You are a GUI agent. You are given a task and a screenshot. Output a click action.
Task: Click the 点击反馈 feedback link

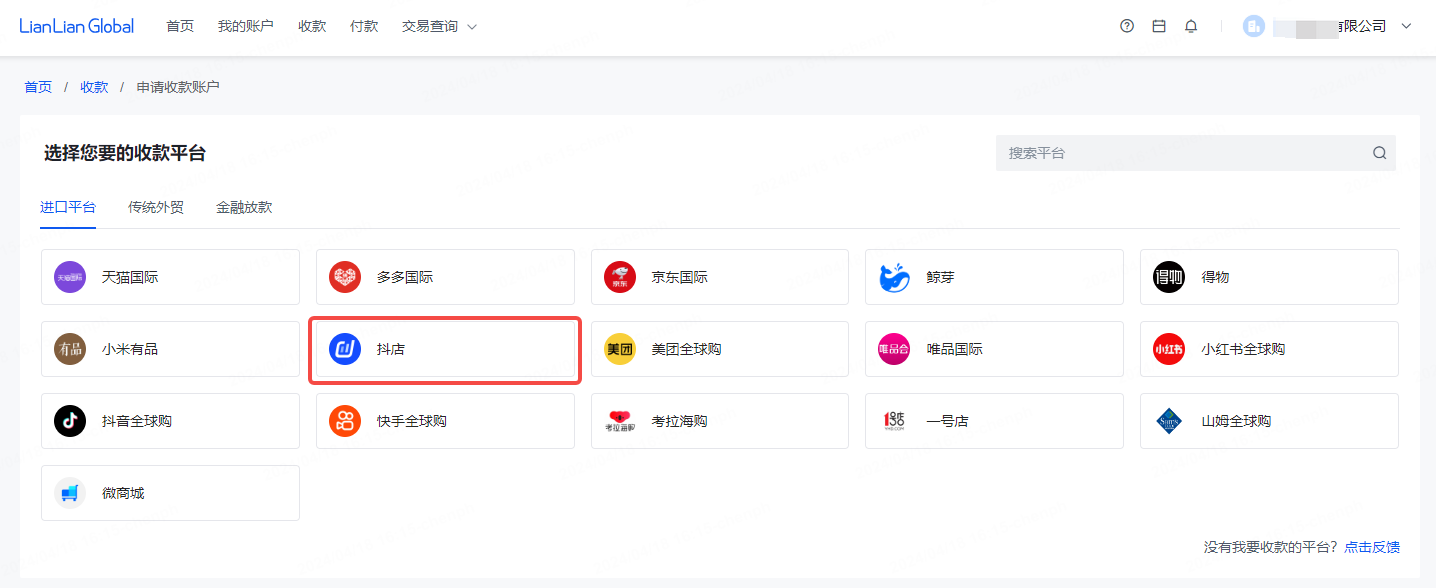pyautogui.click(x=1372, y=547)
